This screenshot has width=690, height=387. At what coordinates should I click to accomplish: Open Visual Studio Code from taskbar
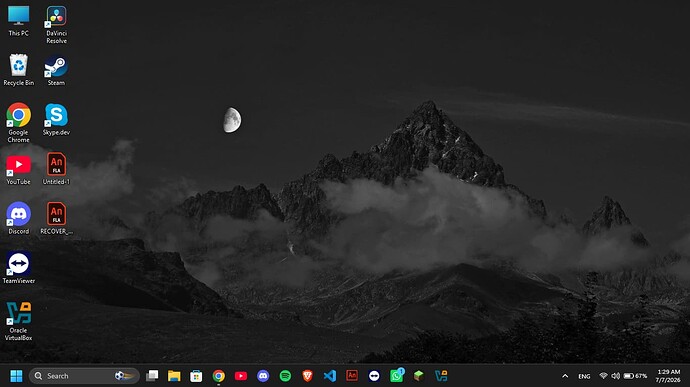point(330,376)
